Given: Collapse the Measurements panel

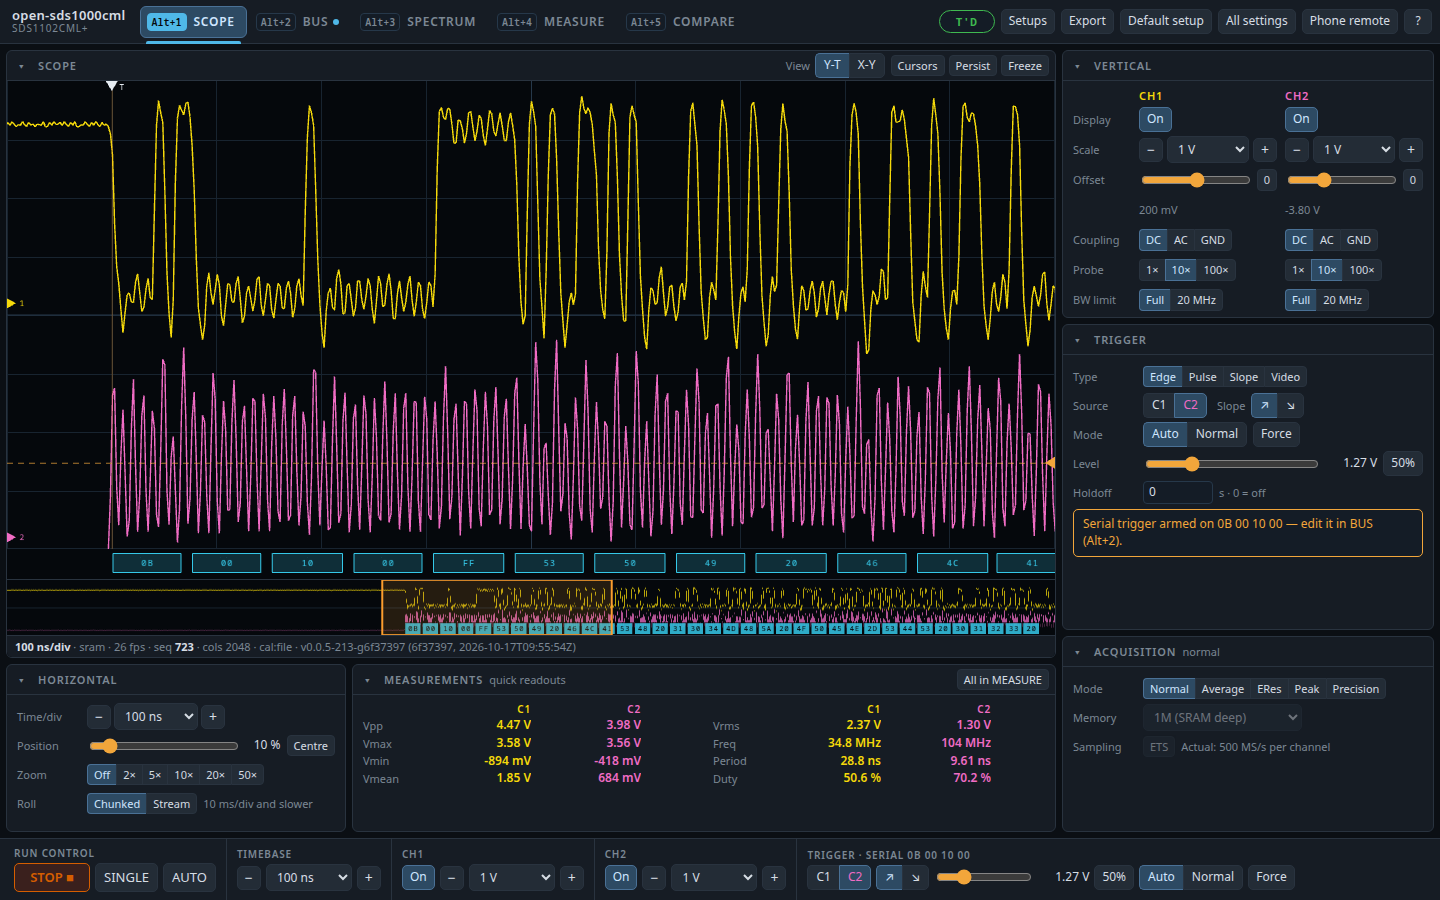Looking at the screenshot, I should pos(367,680).
